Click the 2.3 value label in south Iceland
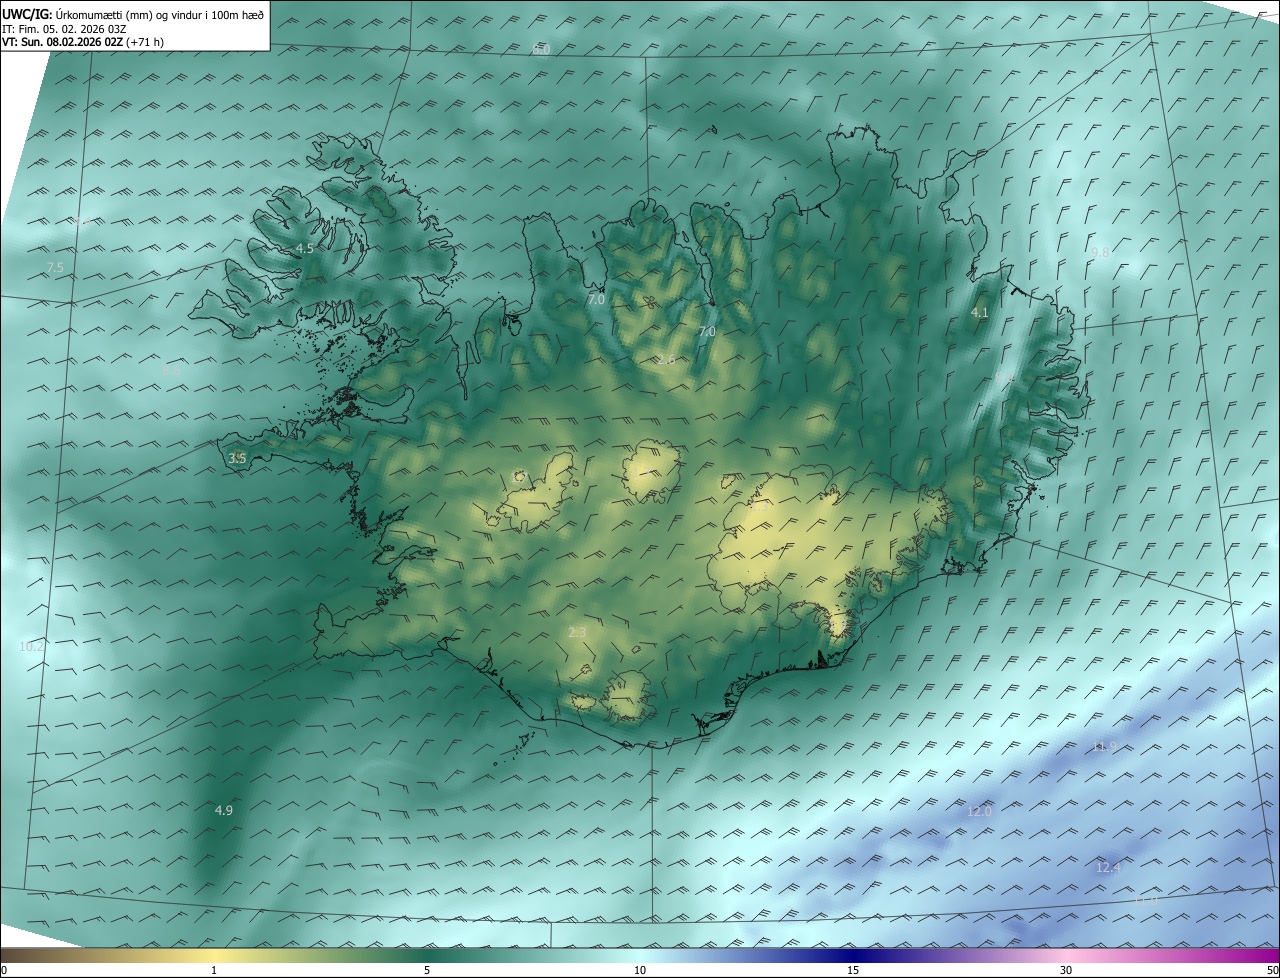The height and width of the screenshot is (978, 1280). pyautogui.click(x=577, y=632)
